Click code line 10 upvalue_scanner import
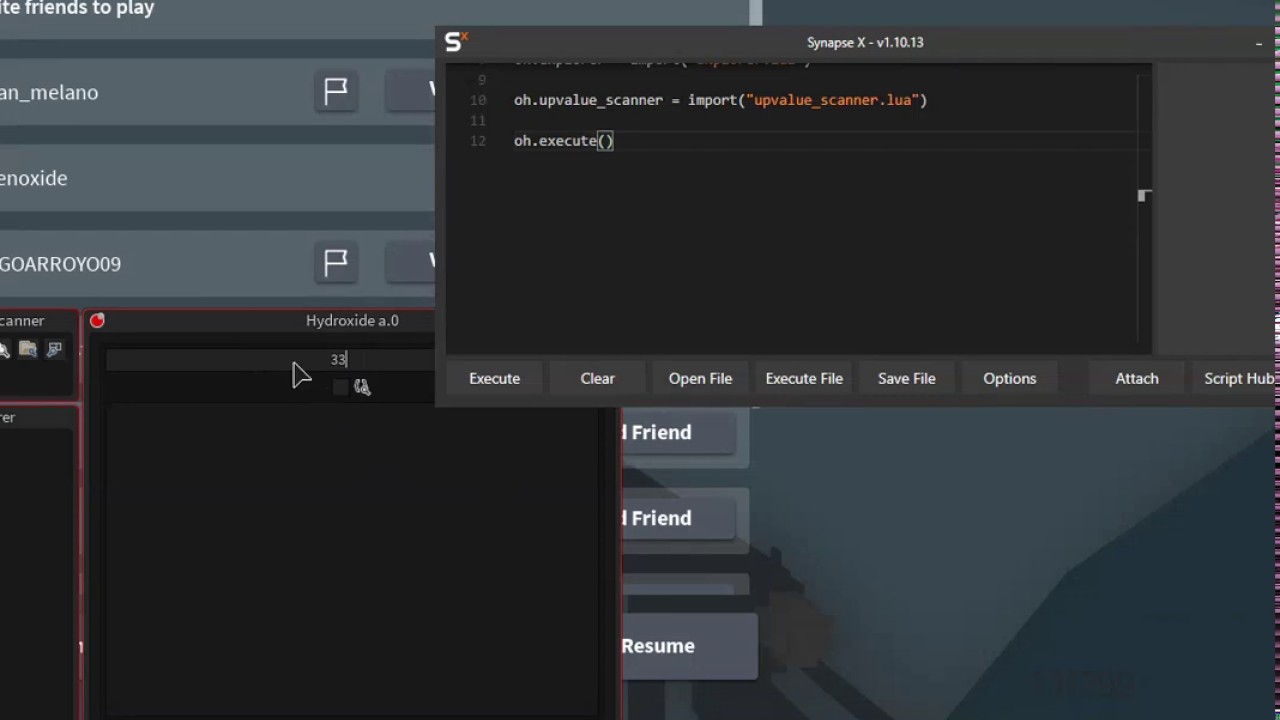 [x=720, y=100]
